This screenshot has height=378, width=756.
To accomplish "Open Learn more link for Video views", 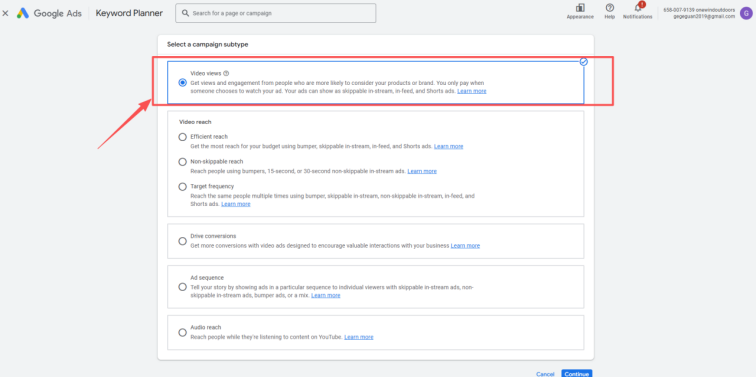I will point(472,91).
